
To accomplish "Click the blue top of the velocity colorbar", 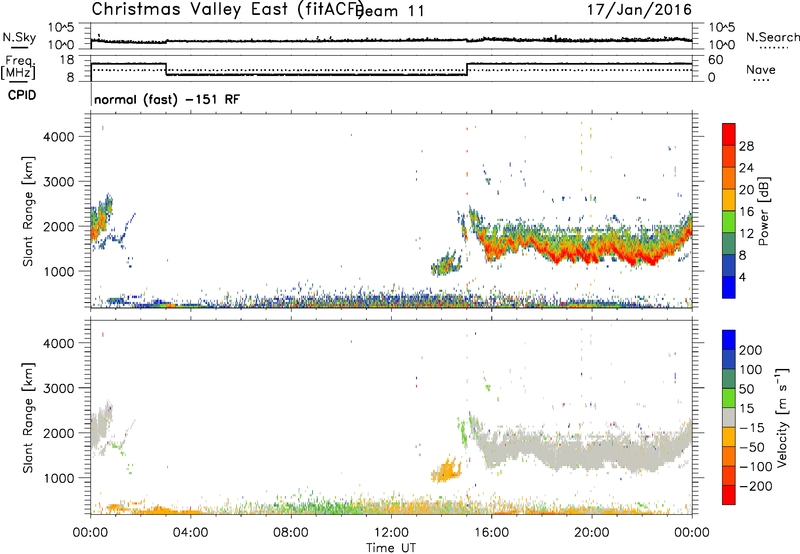I will pyautogui.click(x=729, y=340).
